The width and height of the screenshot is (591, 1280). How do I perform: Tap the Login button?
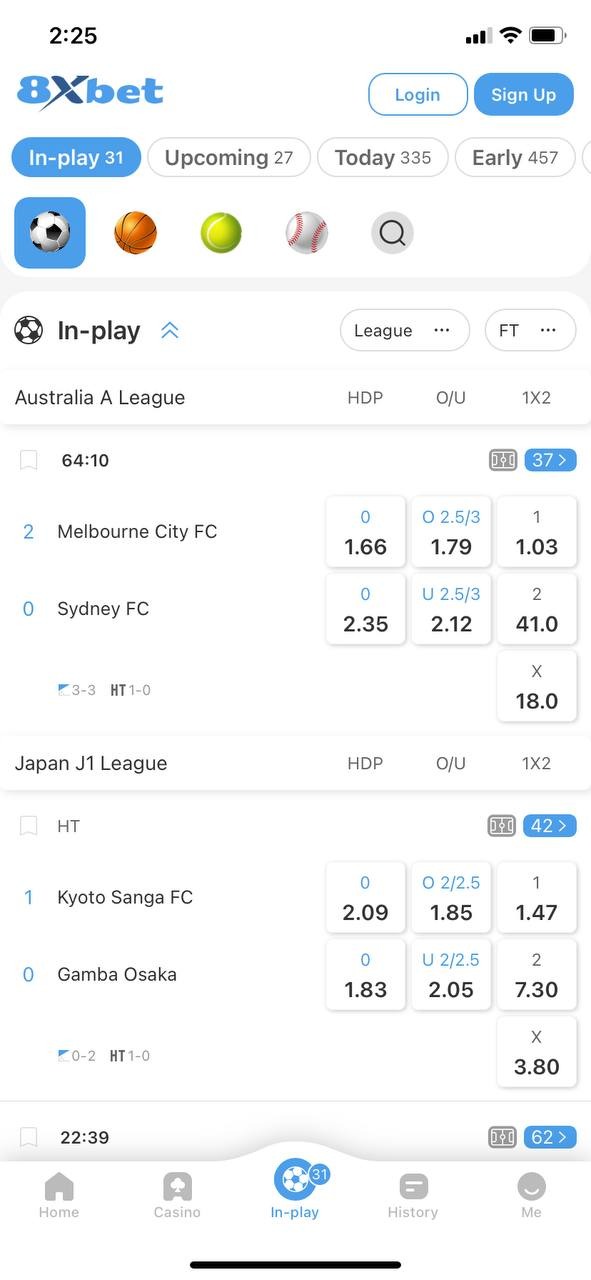(x=418, y=95)
